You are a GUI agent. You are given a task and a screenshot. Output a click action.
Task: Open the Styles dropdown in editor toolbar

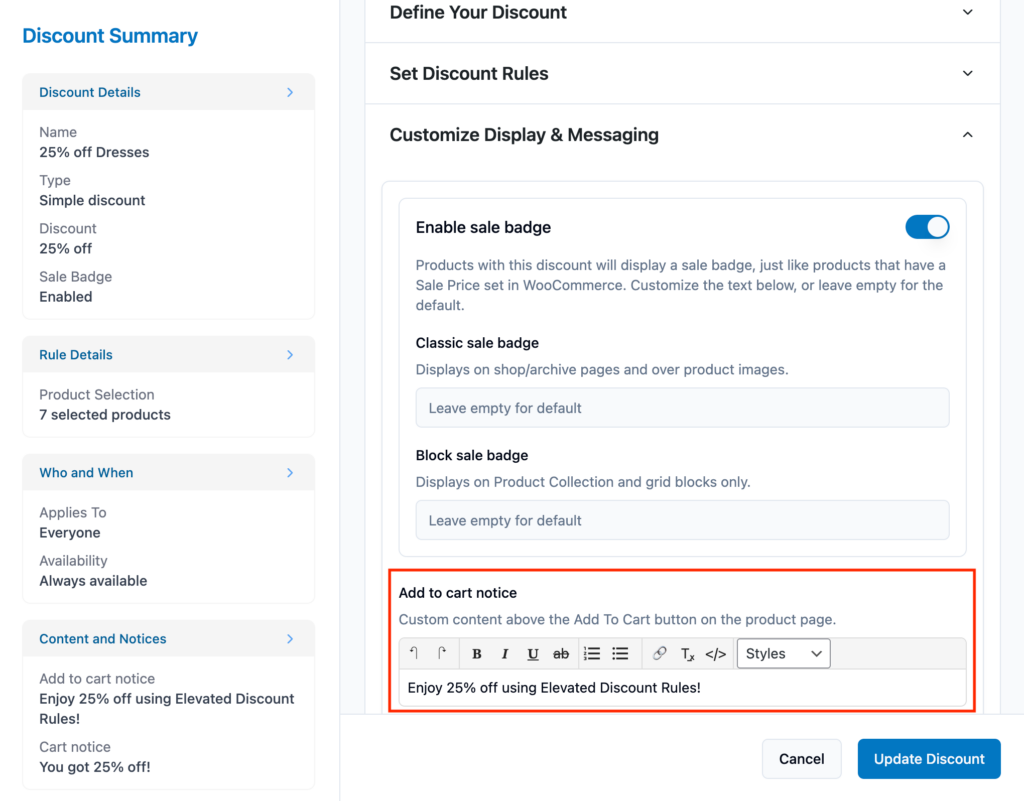[x=784, y=653]
